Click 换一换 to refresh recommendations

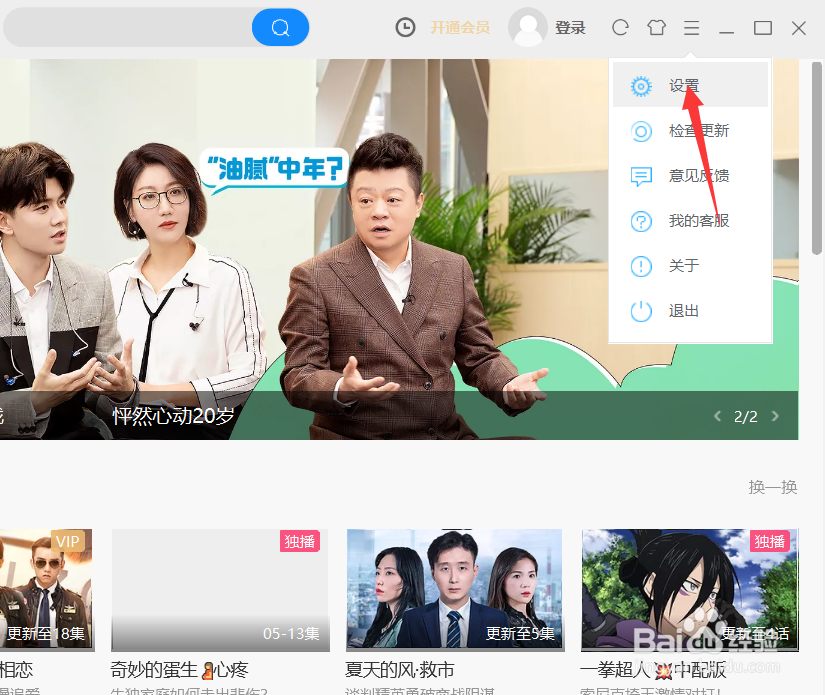click(773, 487)
